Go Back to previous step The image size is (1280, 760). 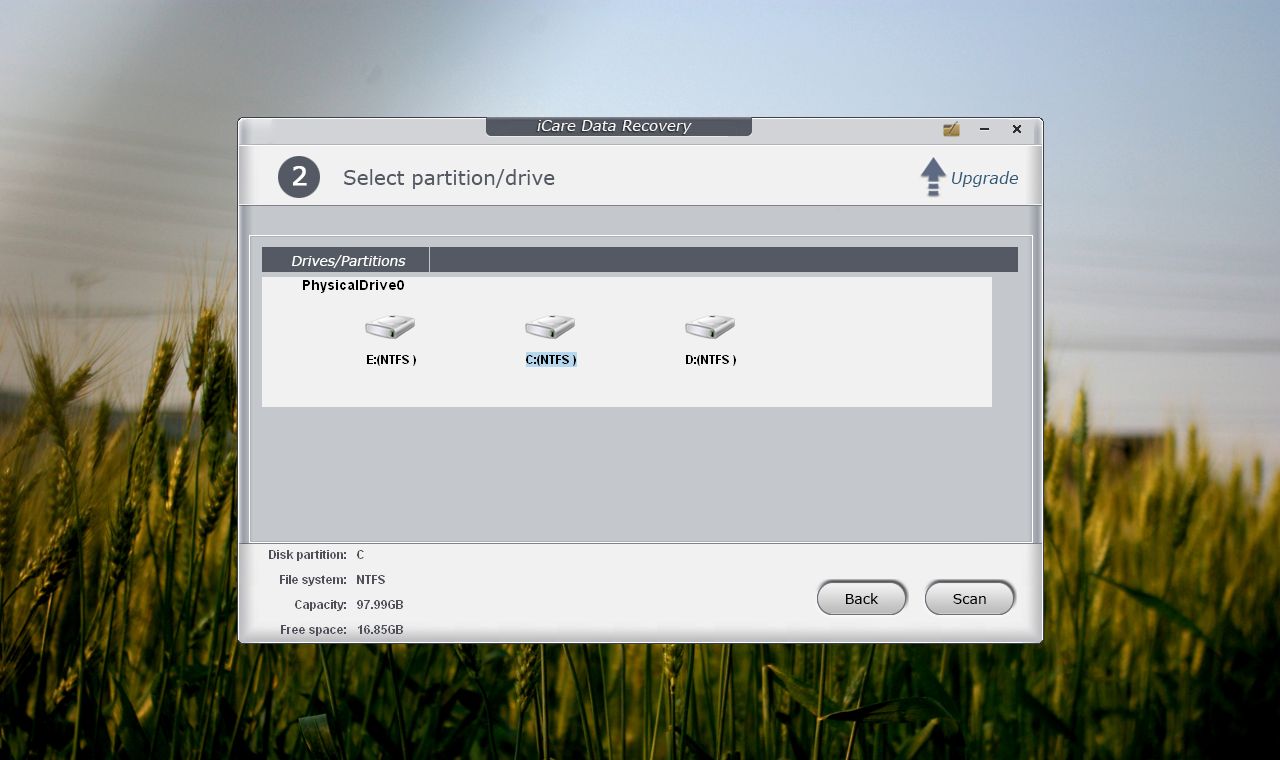861,598
